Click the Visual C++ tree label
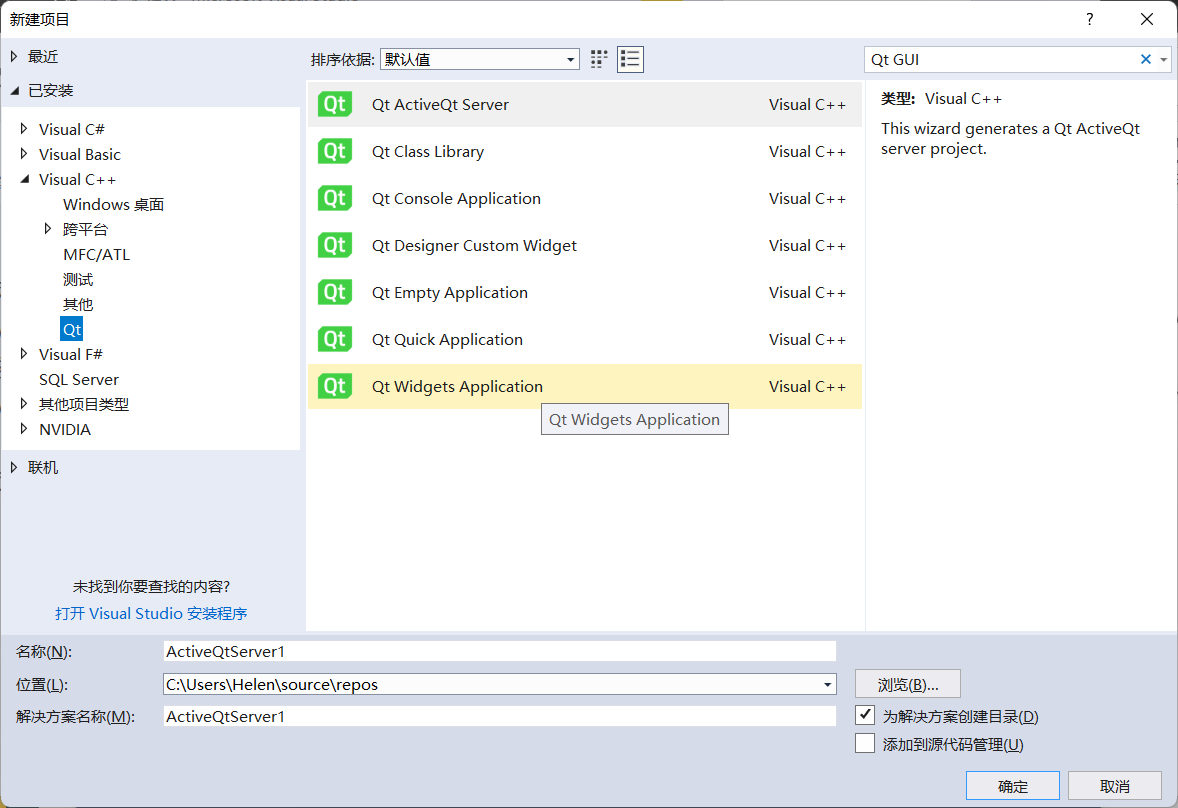Image resolution: width=1178 pixels, height=808 pixels. (x=77, y=179)
